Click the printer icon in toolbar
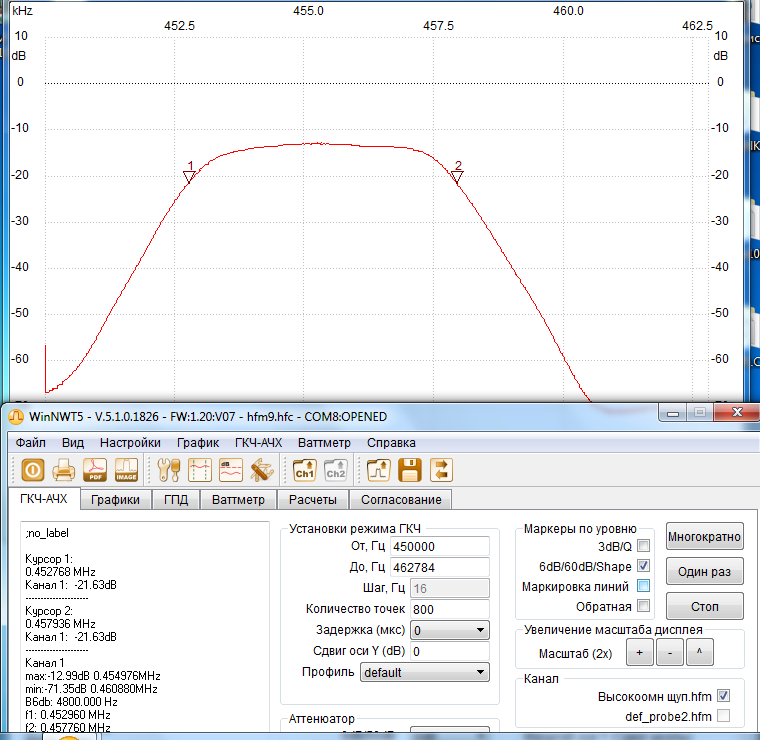The height and width of the screenshot is (740, 760). (63, 469)
